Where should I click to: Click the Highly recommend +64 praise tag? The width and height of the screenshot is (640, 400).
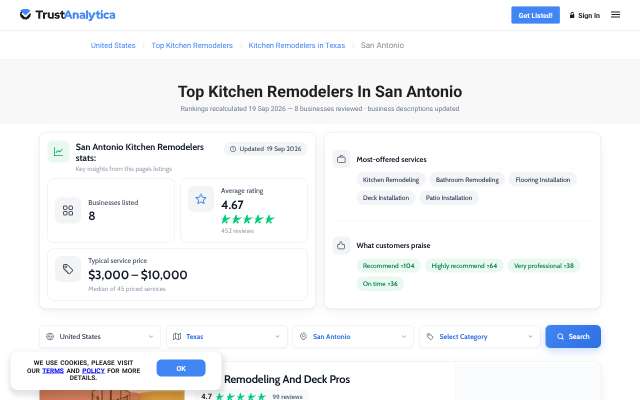pyautogui.click(x=464, y=266)
